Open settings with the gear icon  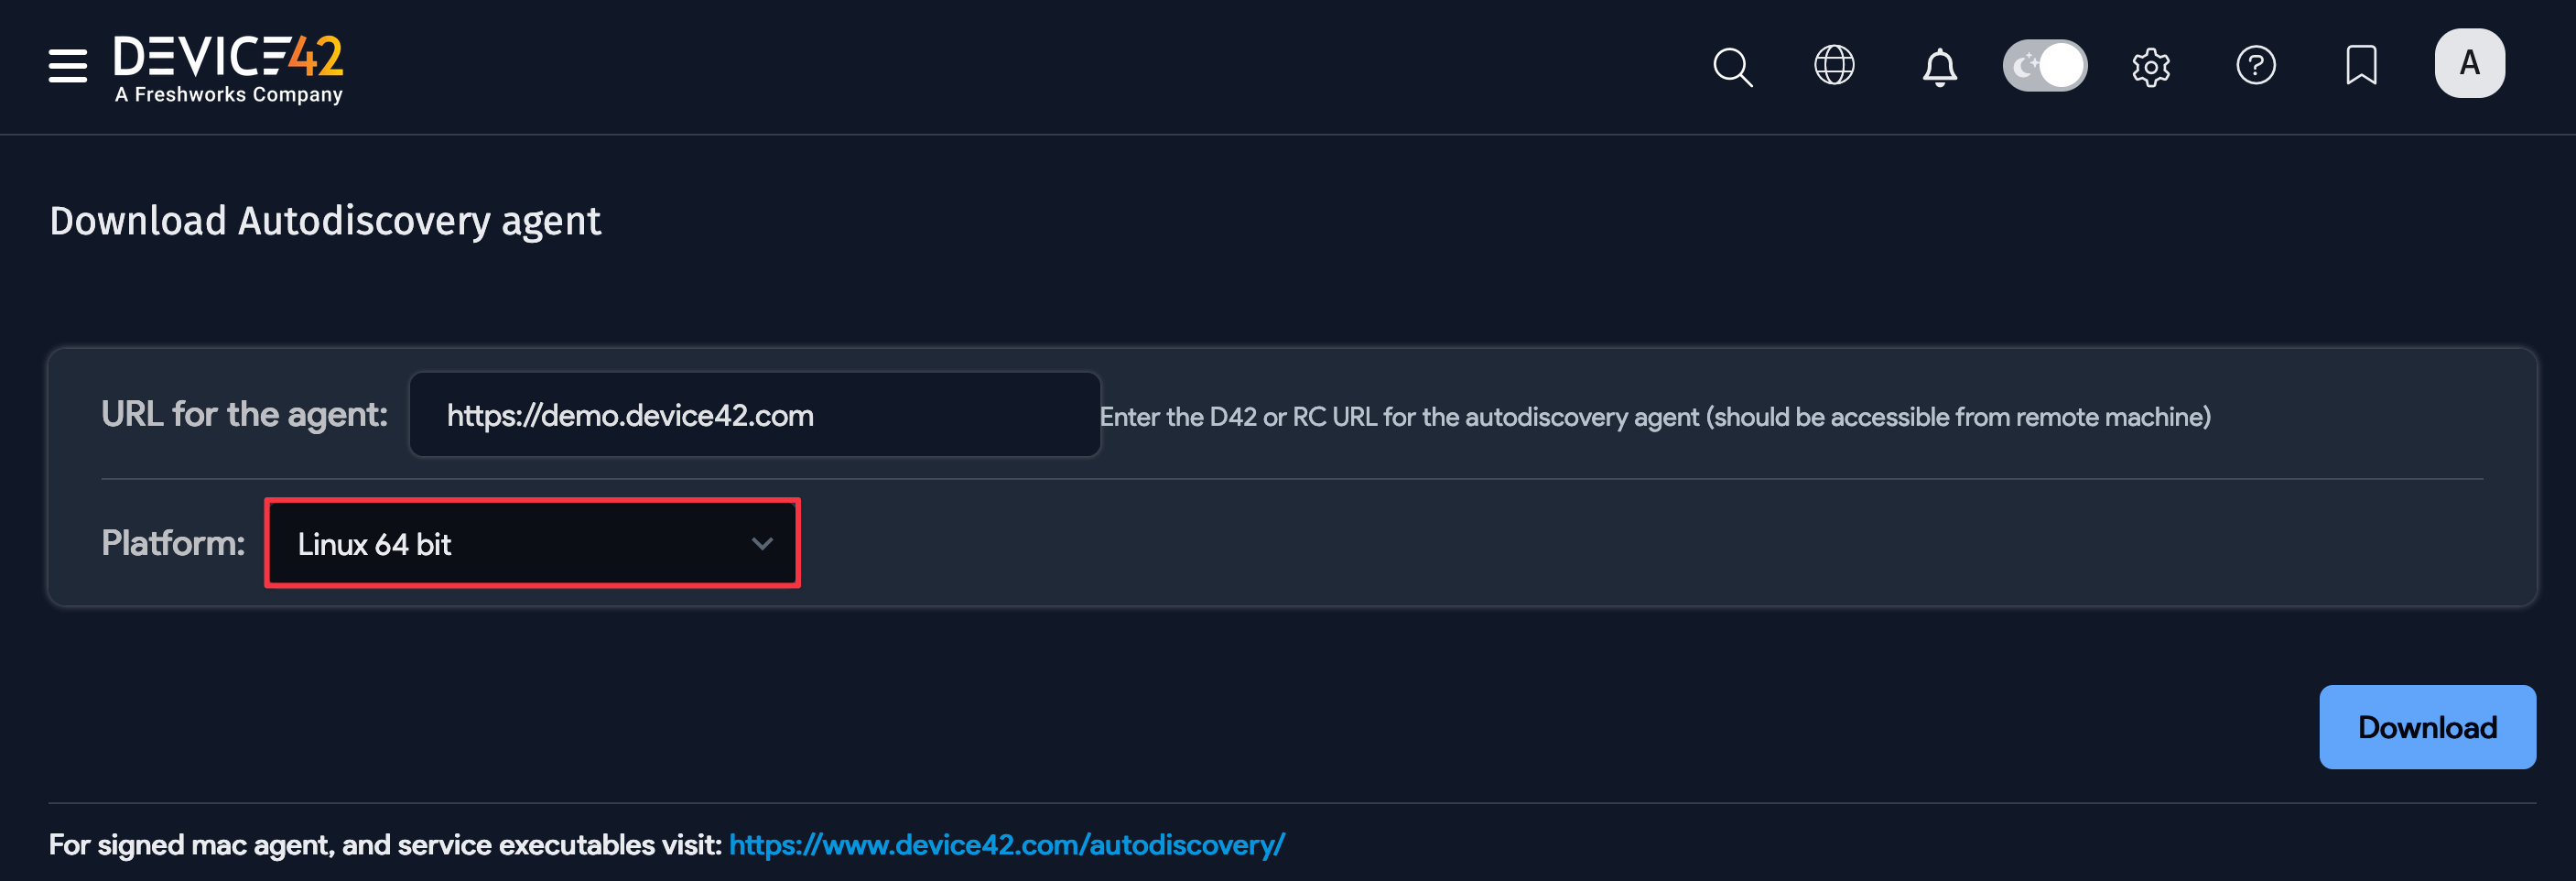tap(2151, 66)
